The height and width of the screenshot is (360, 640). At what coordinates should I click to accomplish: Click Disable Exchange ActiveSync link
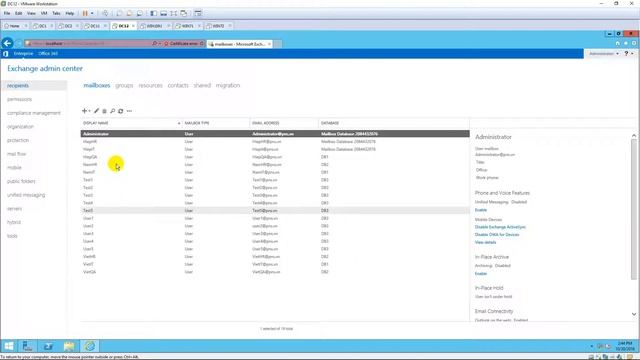click(x=500, y=227)
